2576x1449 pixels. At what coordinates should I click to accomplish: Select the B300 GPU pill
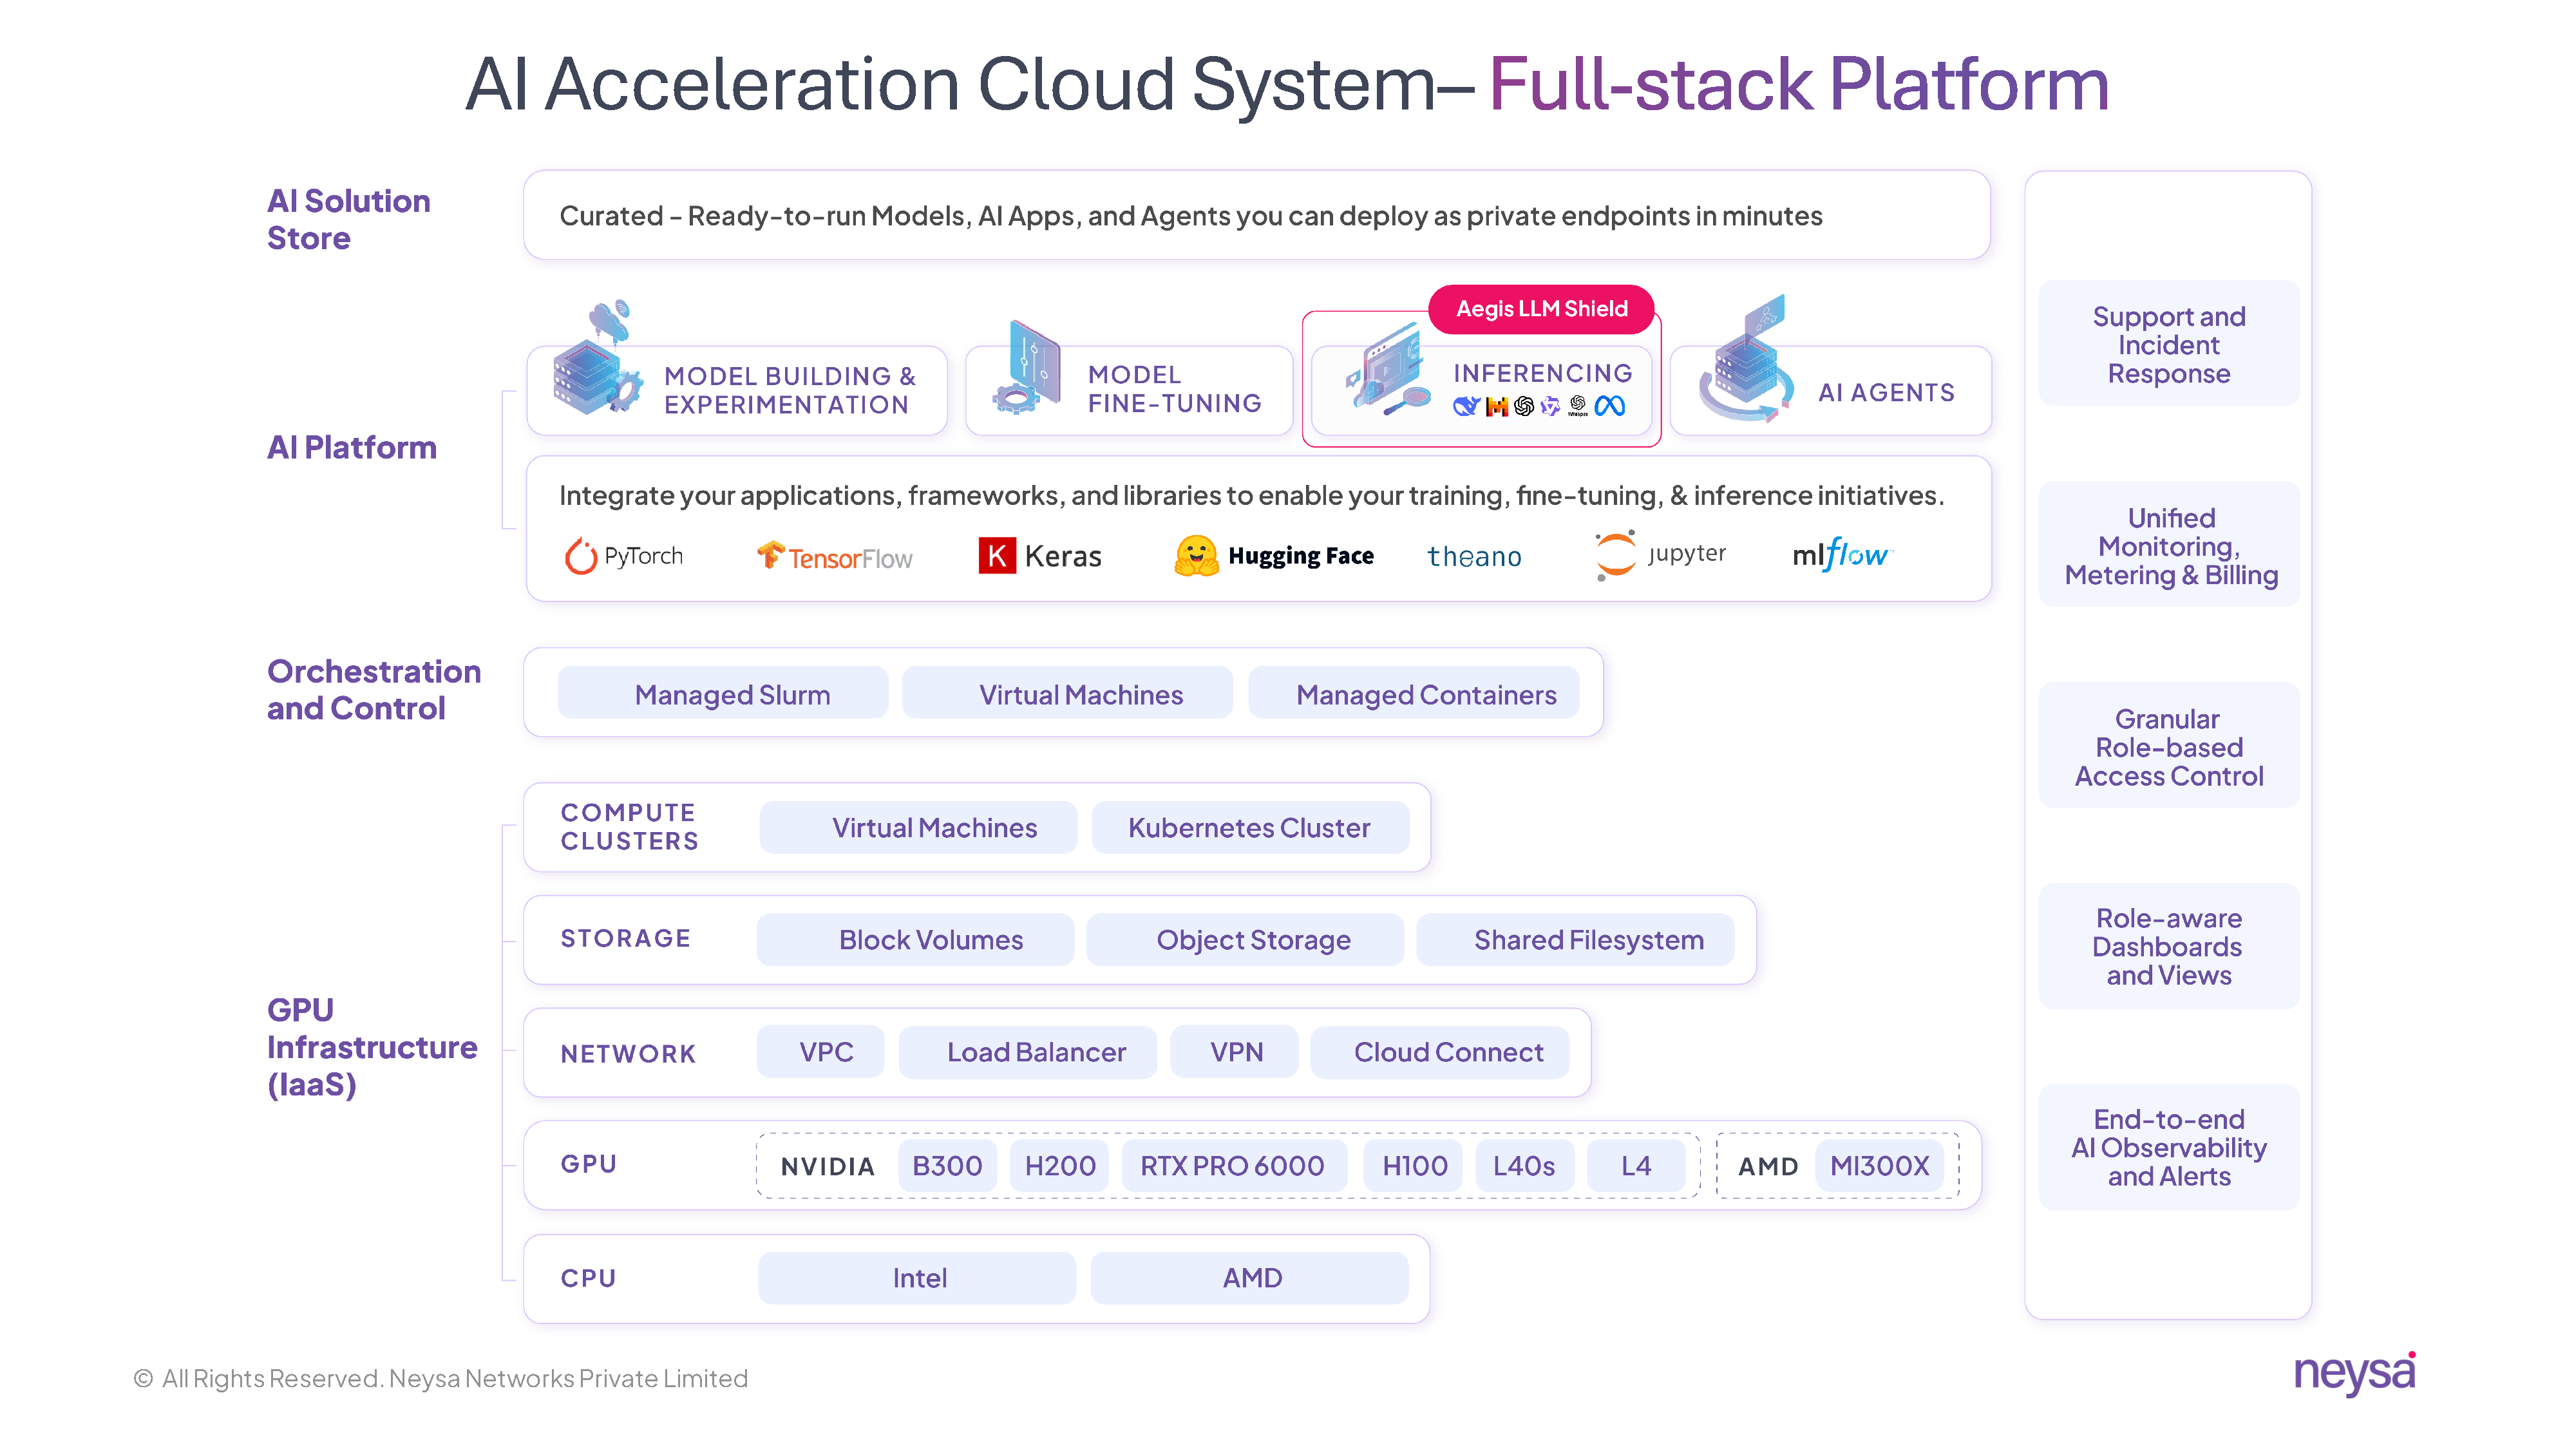(947, 1166)
